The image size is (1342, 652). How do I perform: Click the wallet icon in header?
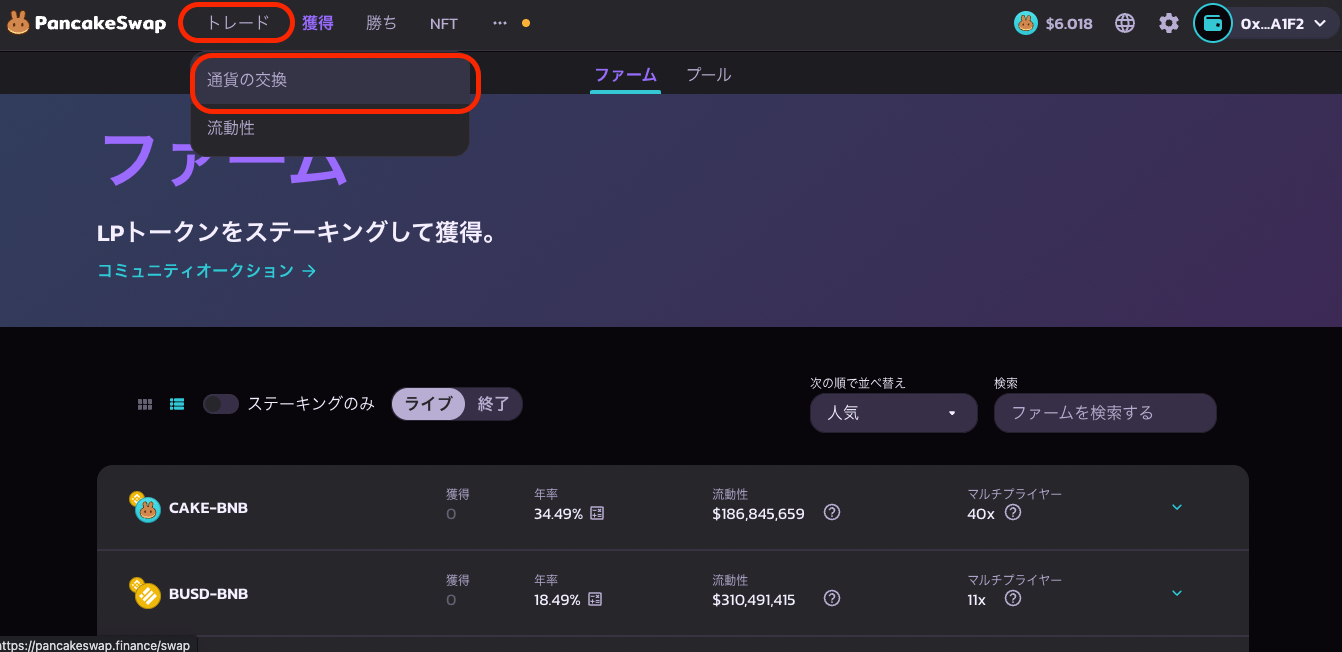click(x=1213, y=23)
